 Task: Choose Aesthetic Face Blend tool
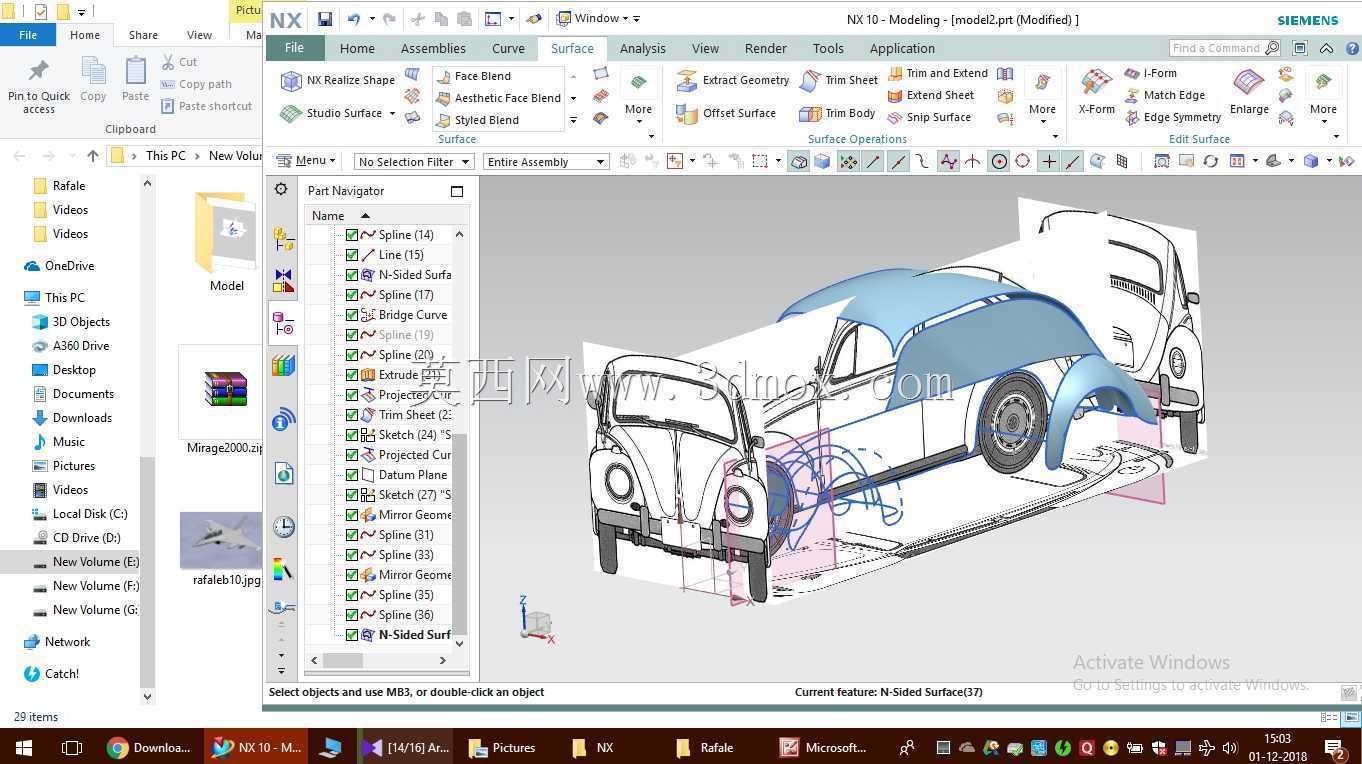click(x=498, y=98)
